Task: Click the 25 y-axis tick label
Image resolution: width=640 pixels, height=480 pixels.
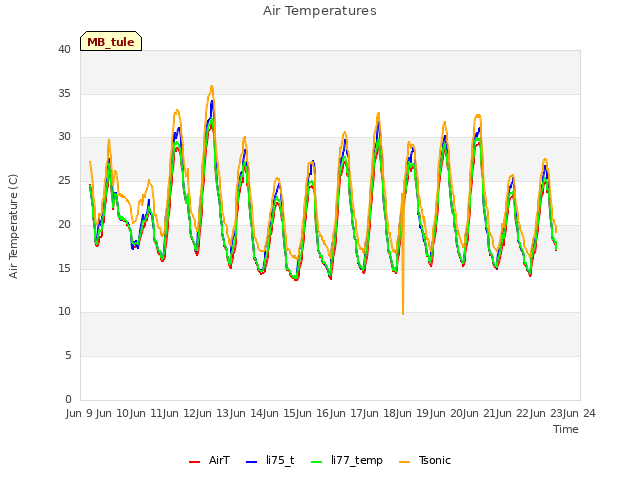Action: [x=64, y=180]
